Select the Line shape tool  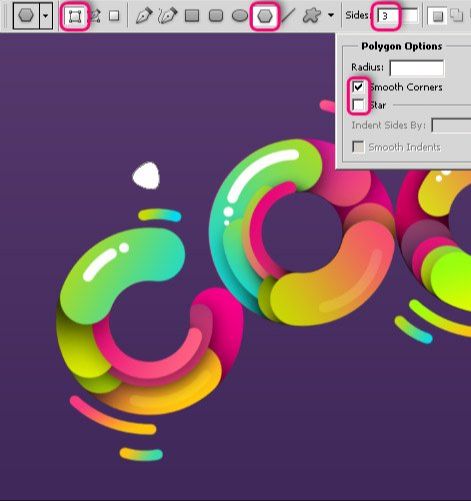click(x=288, y=16)
